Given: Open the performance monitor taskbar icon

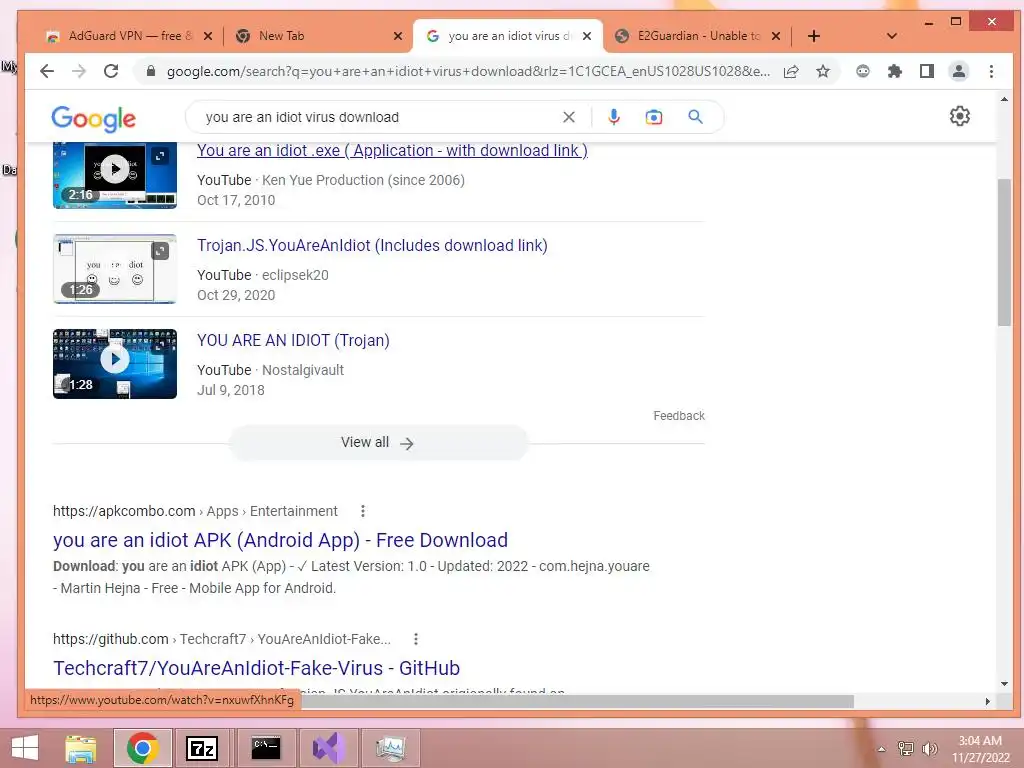Looking at the screenshot, I should 391,748.
